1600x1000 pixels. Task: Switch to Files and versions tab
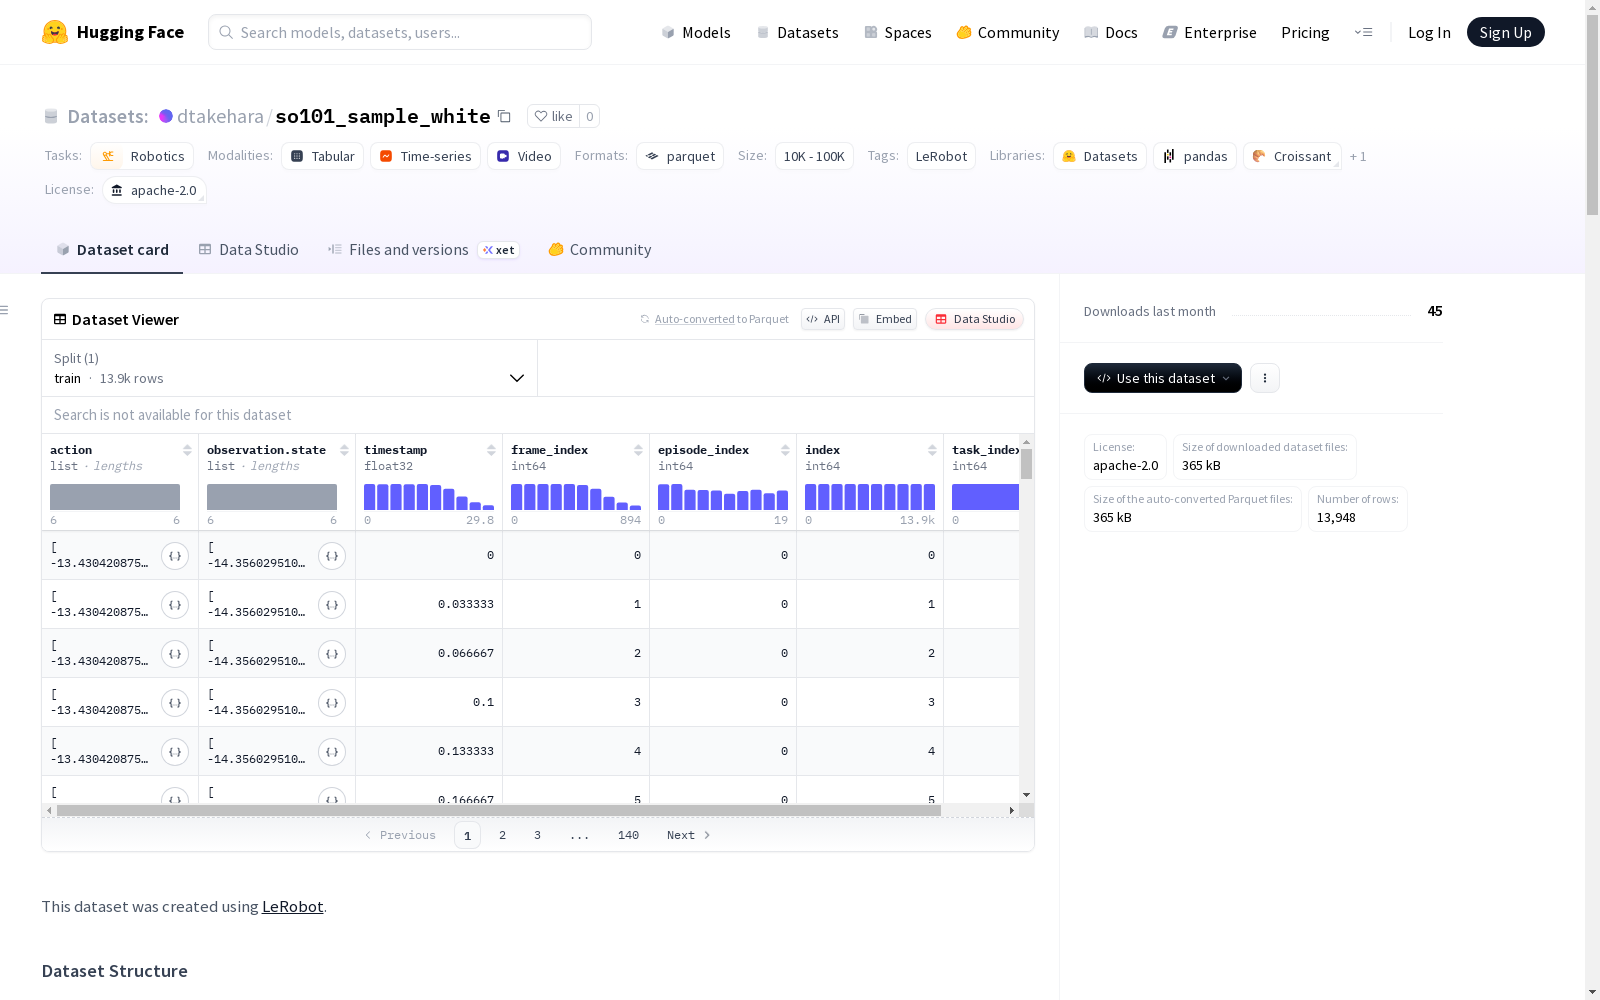423,250
